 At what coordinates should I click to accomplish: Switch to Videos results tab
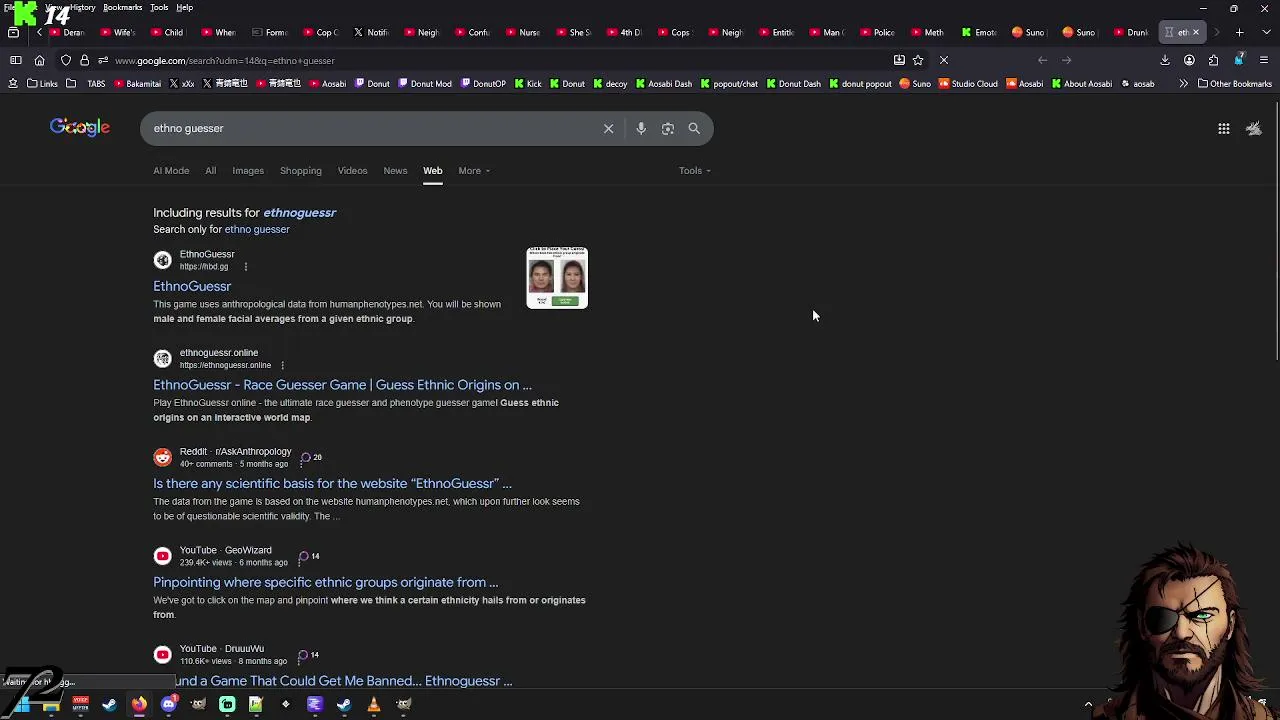[352, 171]
